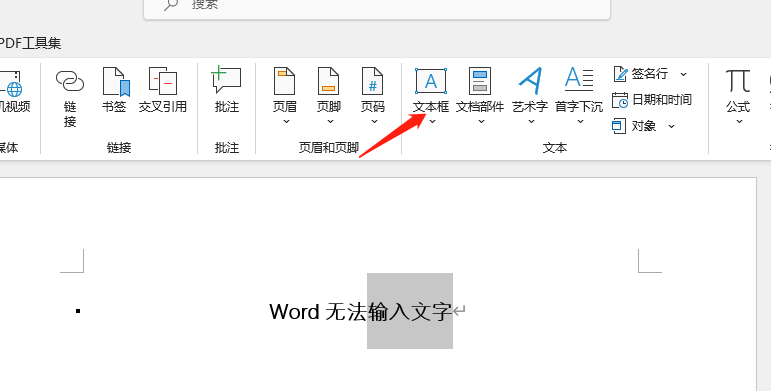Click the Equation (公式) pi icon
Screen dimensions: 771x391
click(738, 81)
